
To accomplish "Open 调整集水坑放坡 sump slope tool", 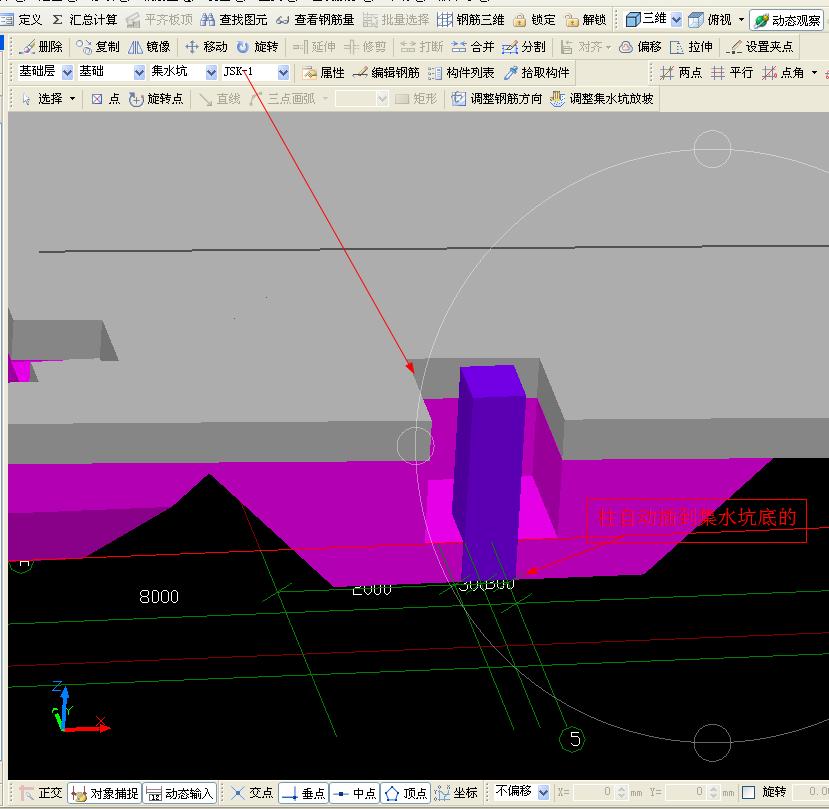I will (x=602, y=99).
